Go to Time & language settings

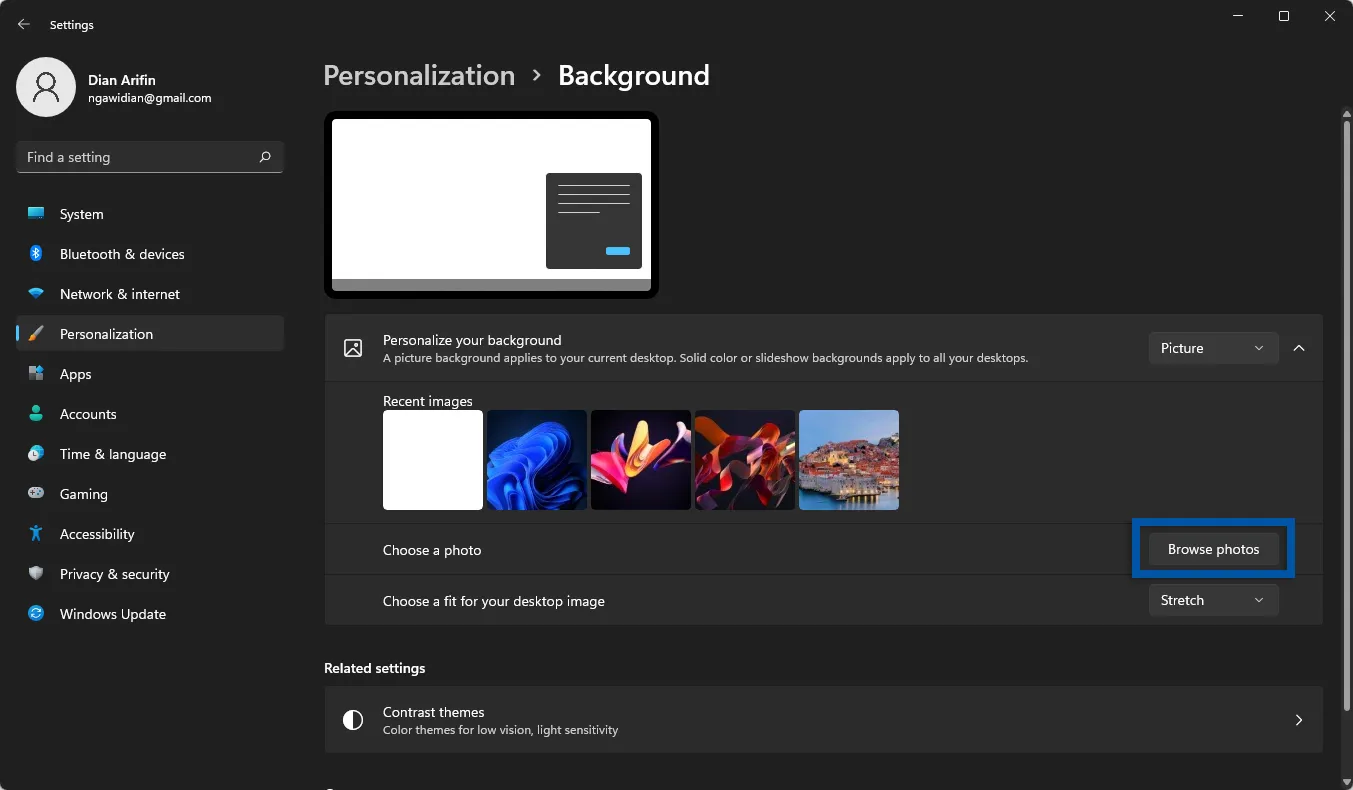point(112,454)
